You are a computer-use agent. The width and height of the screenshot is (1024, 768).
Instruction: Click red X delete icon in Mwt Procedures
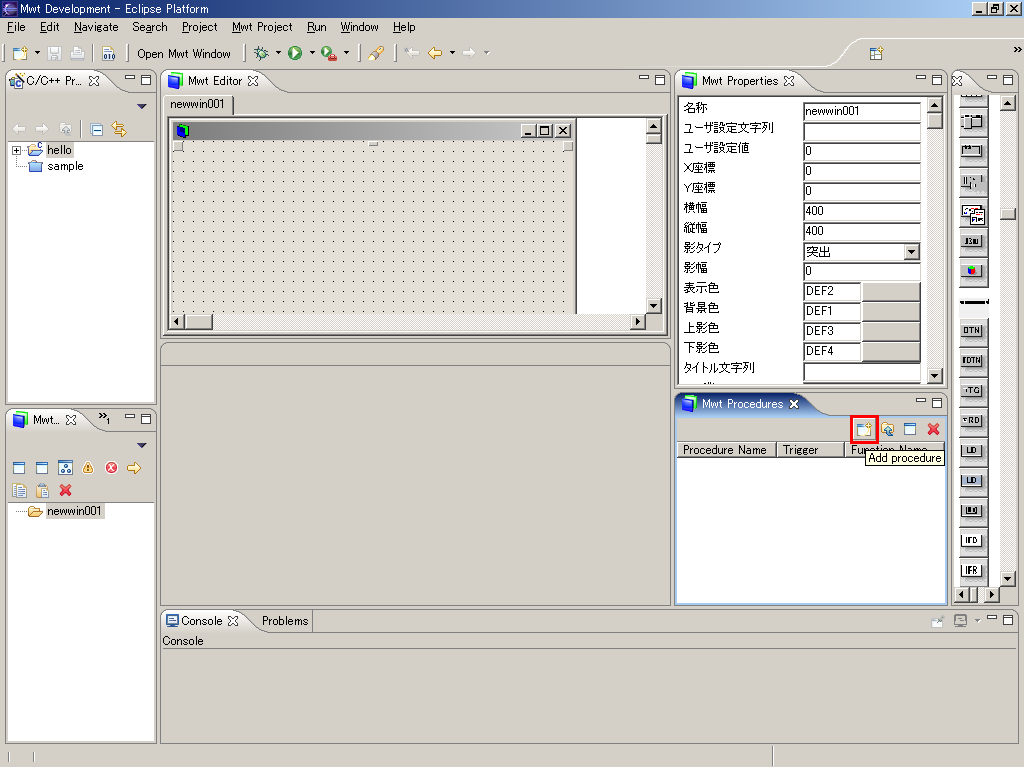click(x=933, y=429)
